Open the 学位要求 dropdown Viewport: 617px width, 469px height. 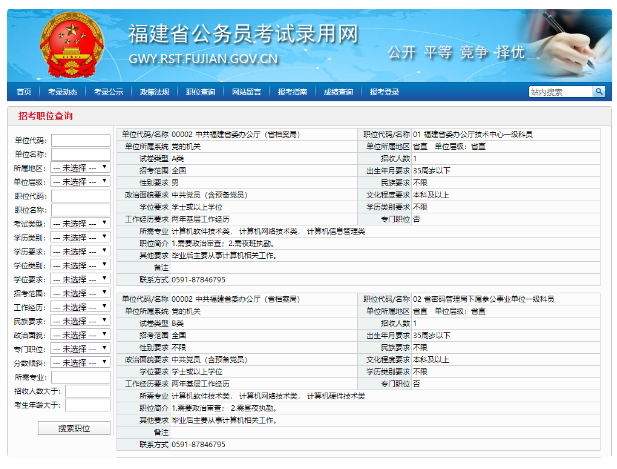pos(80,279)
